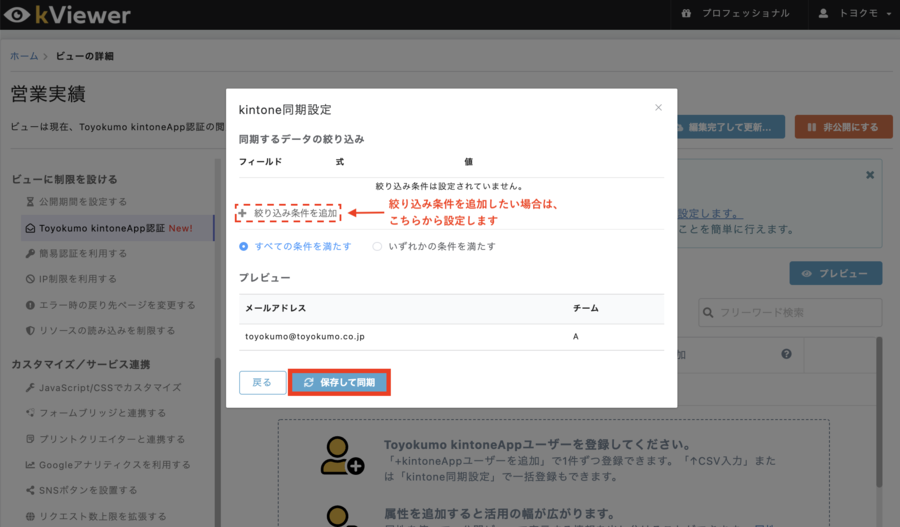Click the user avatar icon in header

(x=823, y=13)
